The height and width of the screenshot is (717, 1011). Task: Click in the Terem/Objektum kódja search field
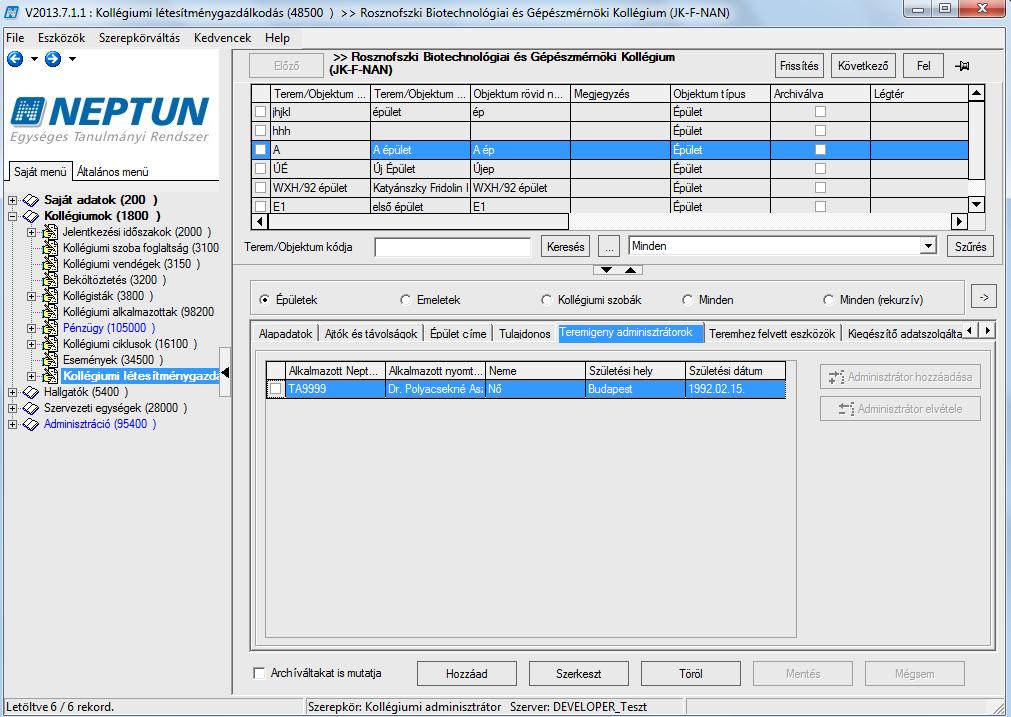coord(452,246)
